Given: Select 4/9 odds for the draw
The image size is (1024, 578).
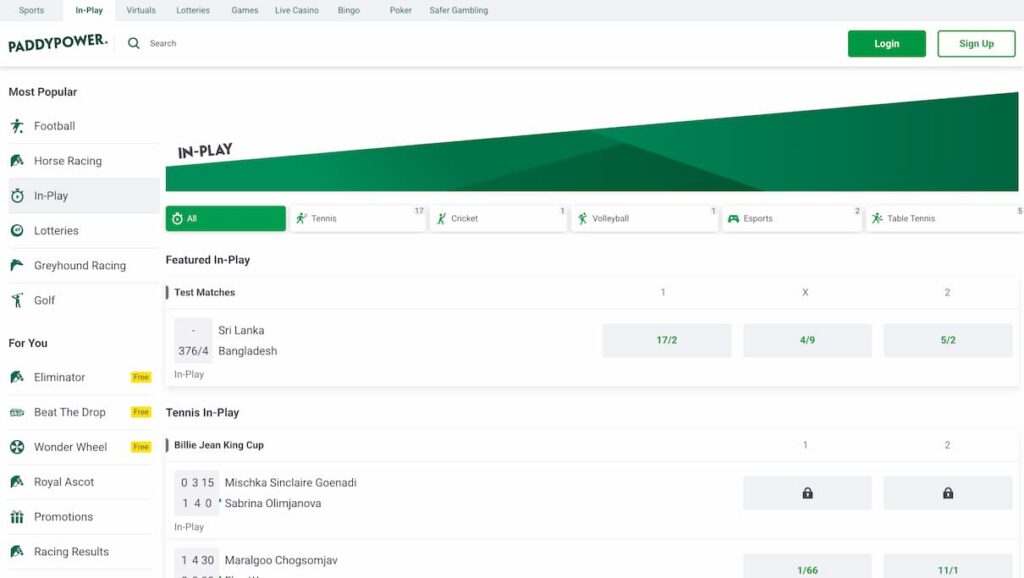Looking at the screenshot, I should (x=806, y=340).
